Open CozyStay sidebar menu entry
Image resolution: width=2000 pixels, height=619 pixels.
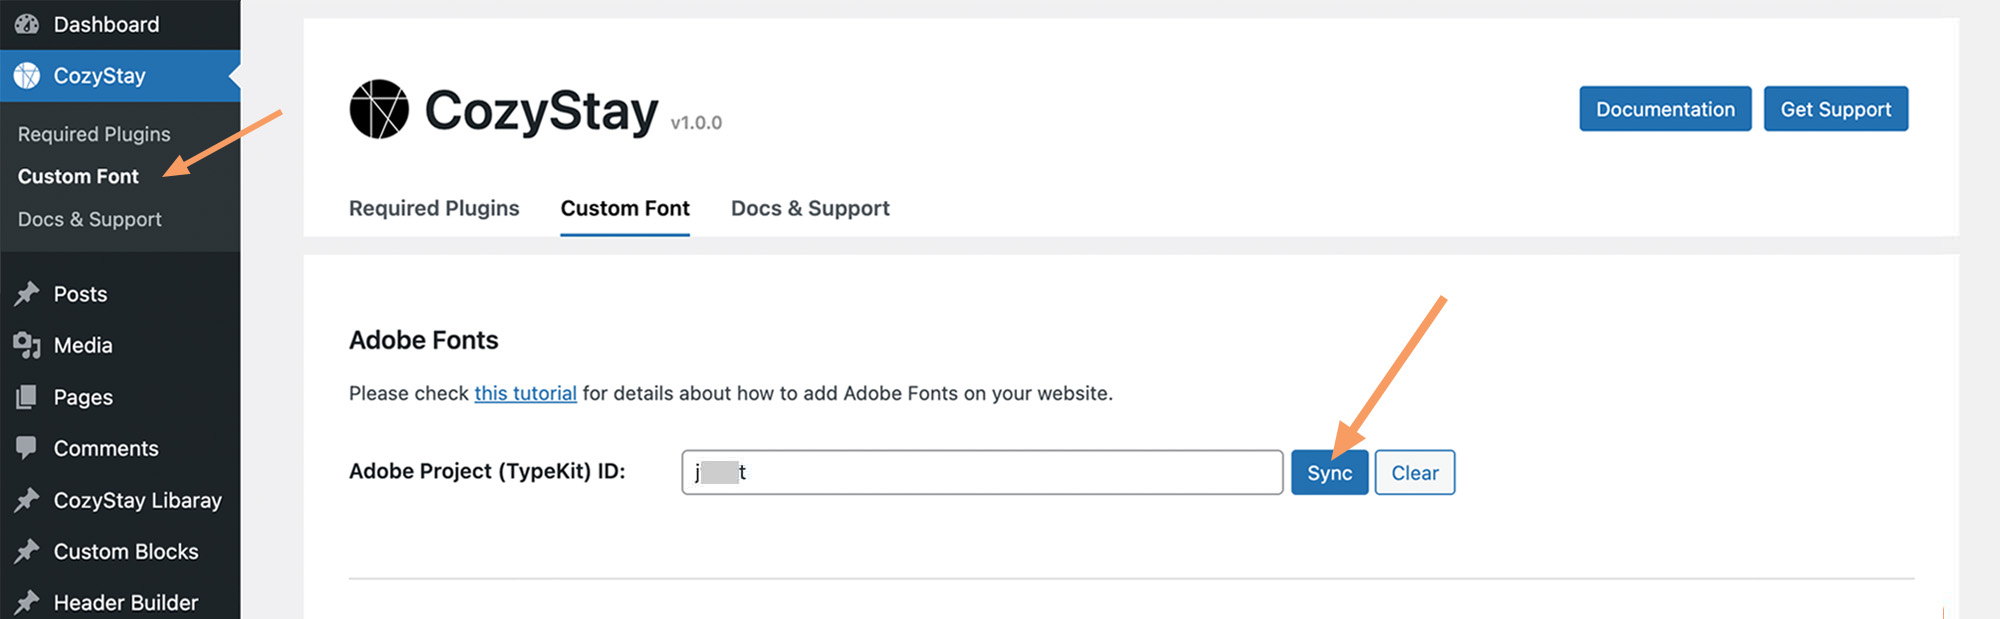pyautogui.click(x=120, y=76)
